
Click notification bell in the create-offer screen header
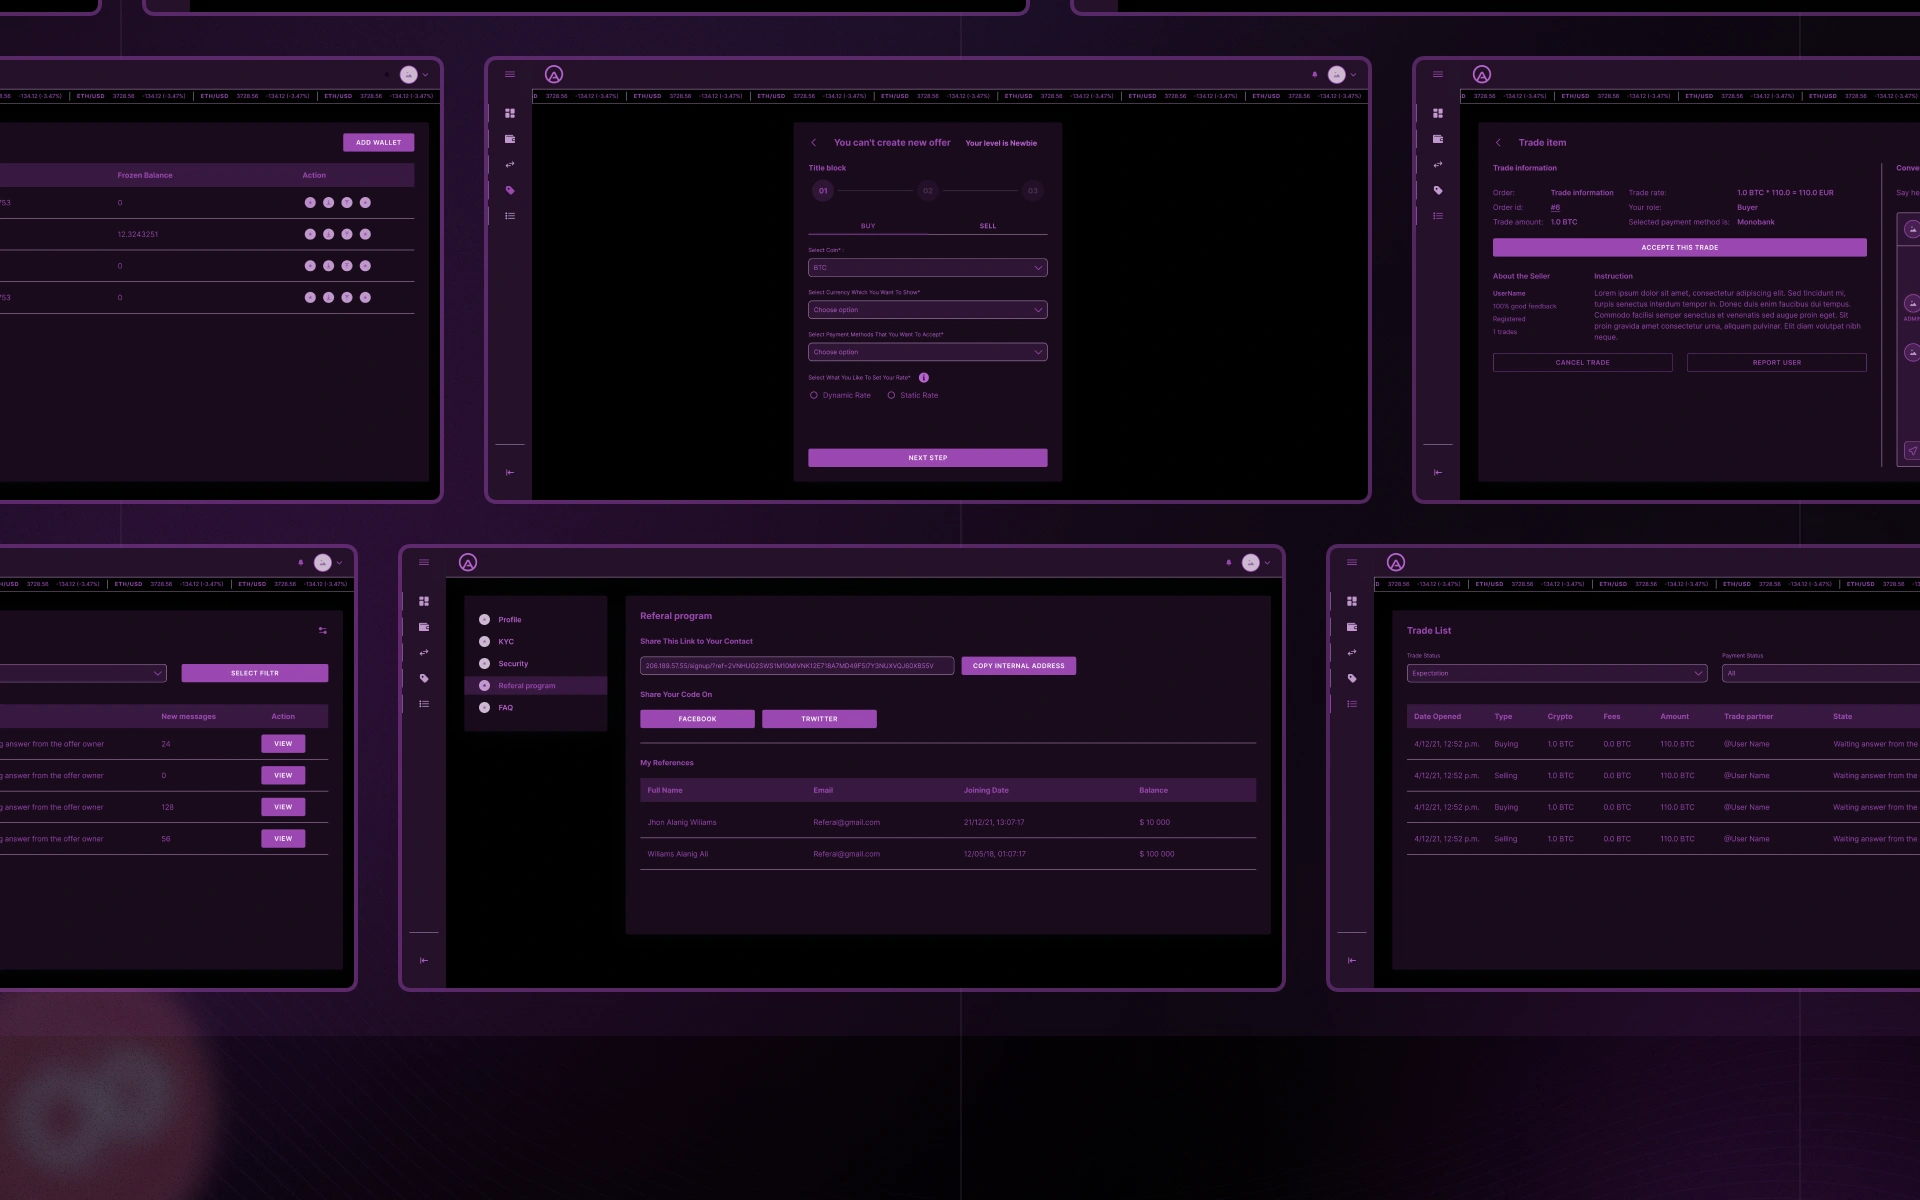coord(1314,75)
